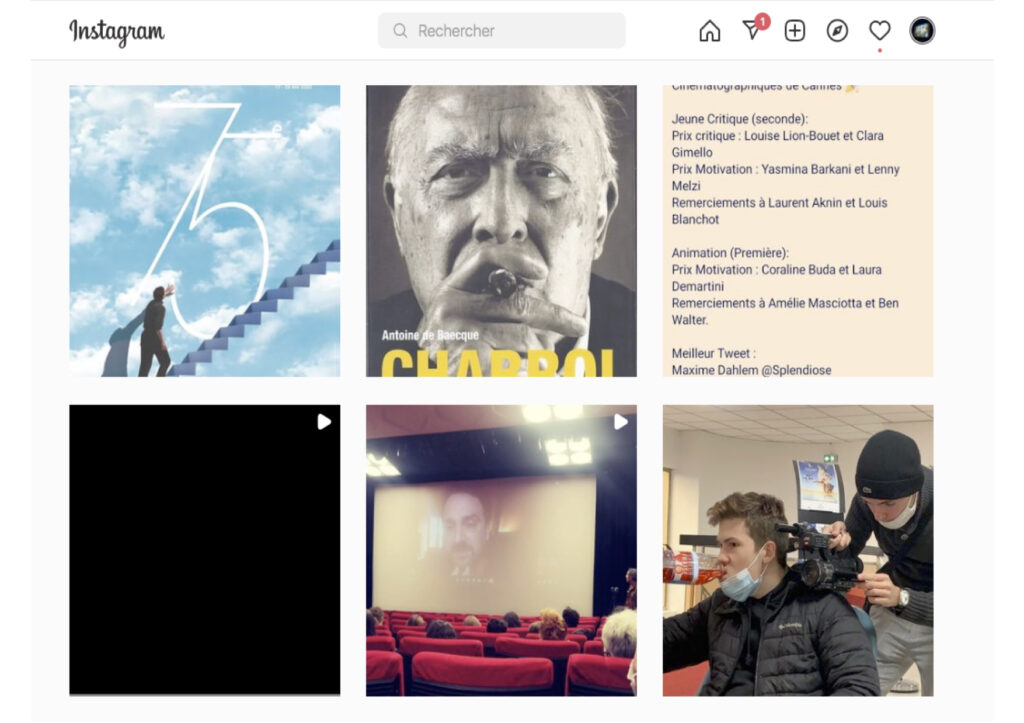Open the cinema screening room video post
The width and height of the screenshot is (1024, 723).
pyautogui.click(x=501, y=550)
